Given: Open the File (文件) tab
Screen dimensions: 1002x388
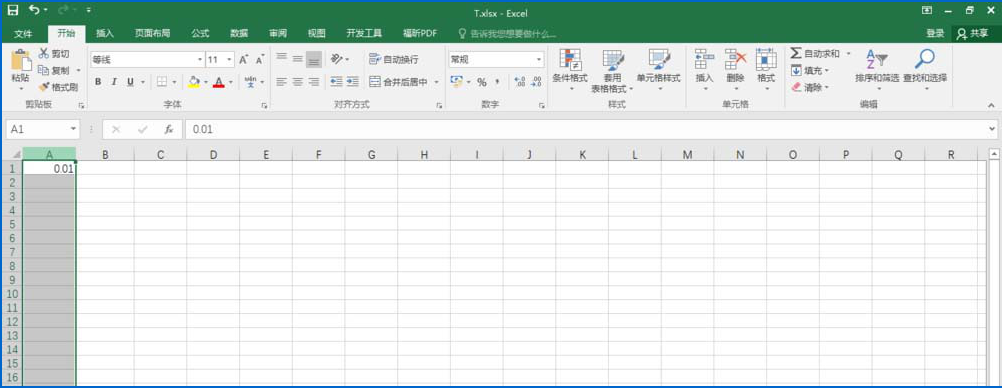Looking at the screenshot, I should tap(24, 34).
